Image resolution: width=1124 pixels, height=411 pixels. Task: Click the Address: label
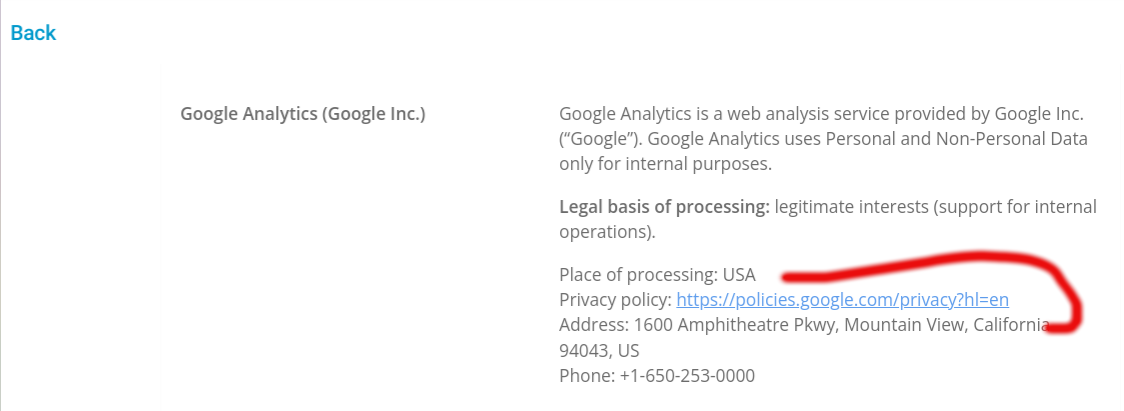click(x=594, y=325)
